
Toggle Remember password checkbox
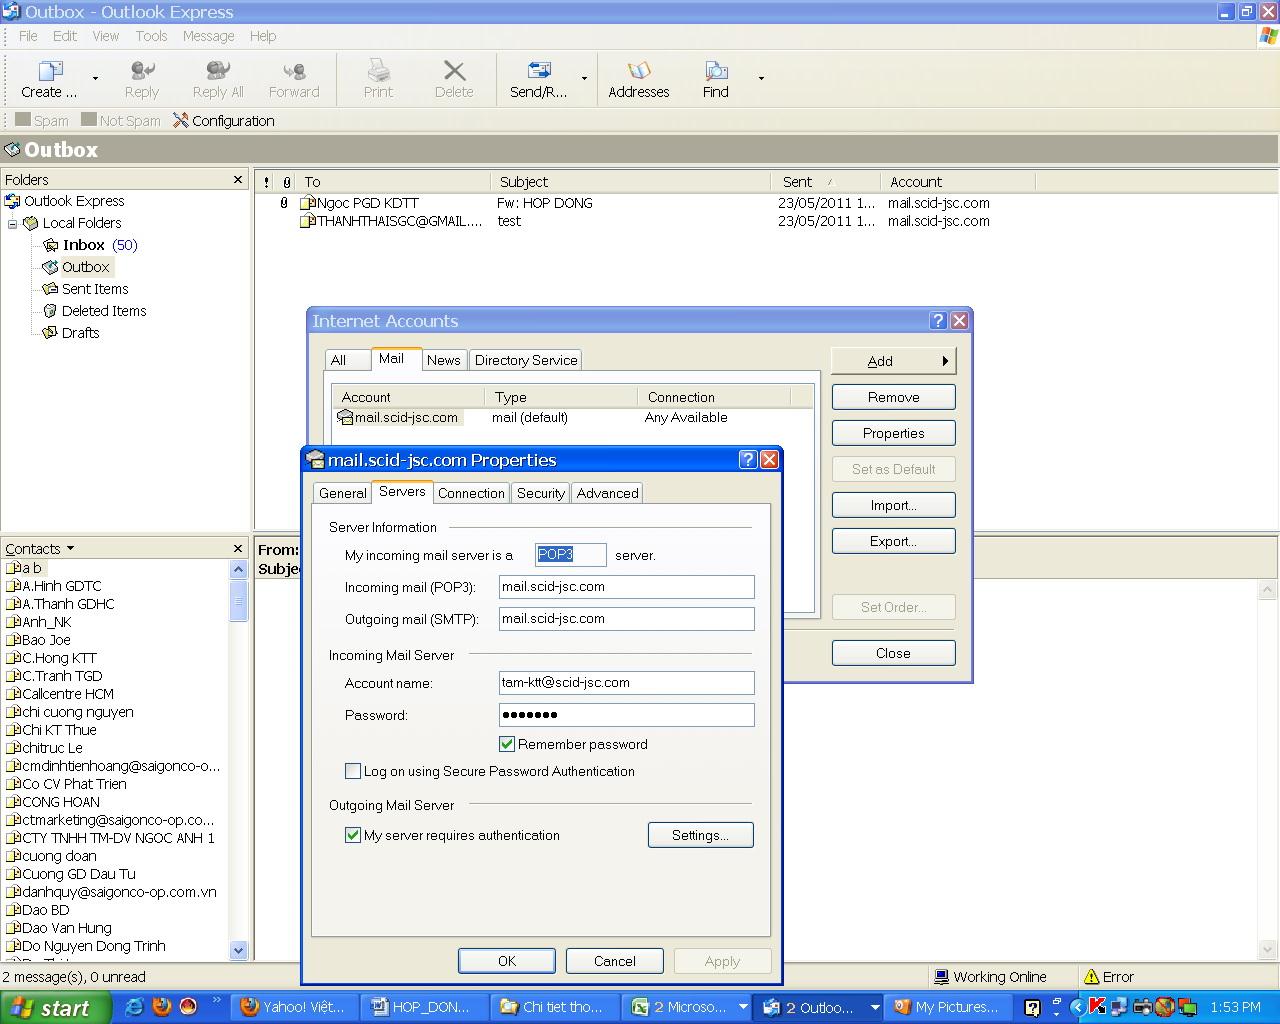507,744
